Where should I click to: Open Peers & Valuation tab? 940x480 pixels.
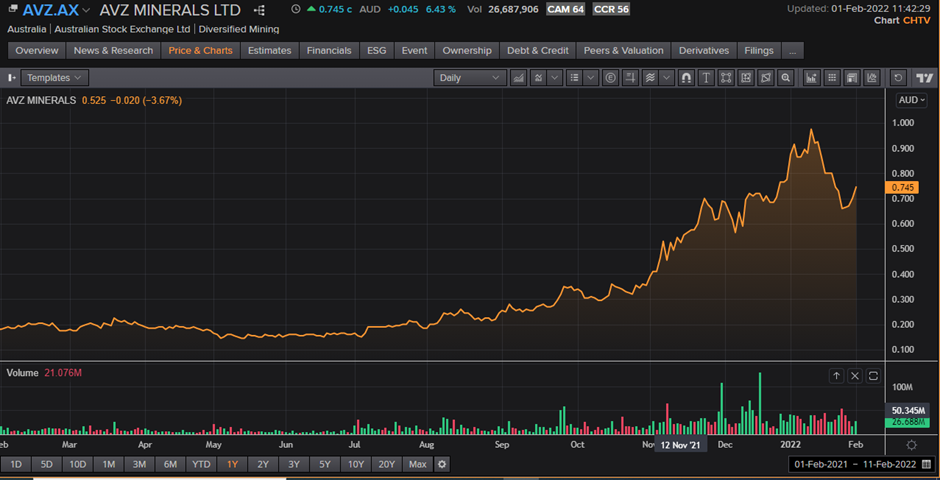tap(623, 50)
